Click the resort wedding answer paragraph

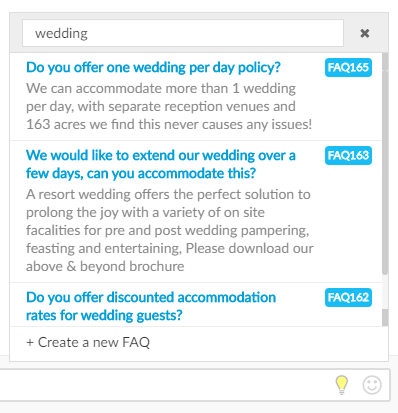tap(170, 230)
